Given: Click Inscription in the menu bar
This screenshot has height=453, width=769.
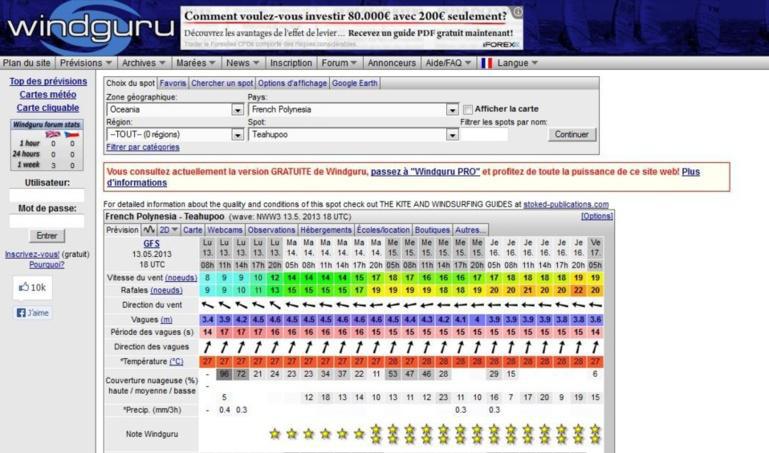Looking at the screenshot, I should (291, 63).
